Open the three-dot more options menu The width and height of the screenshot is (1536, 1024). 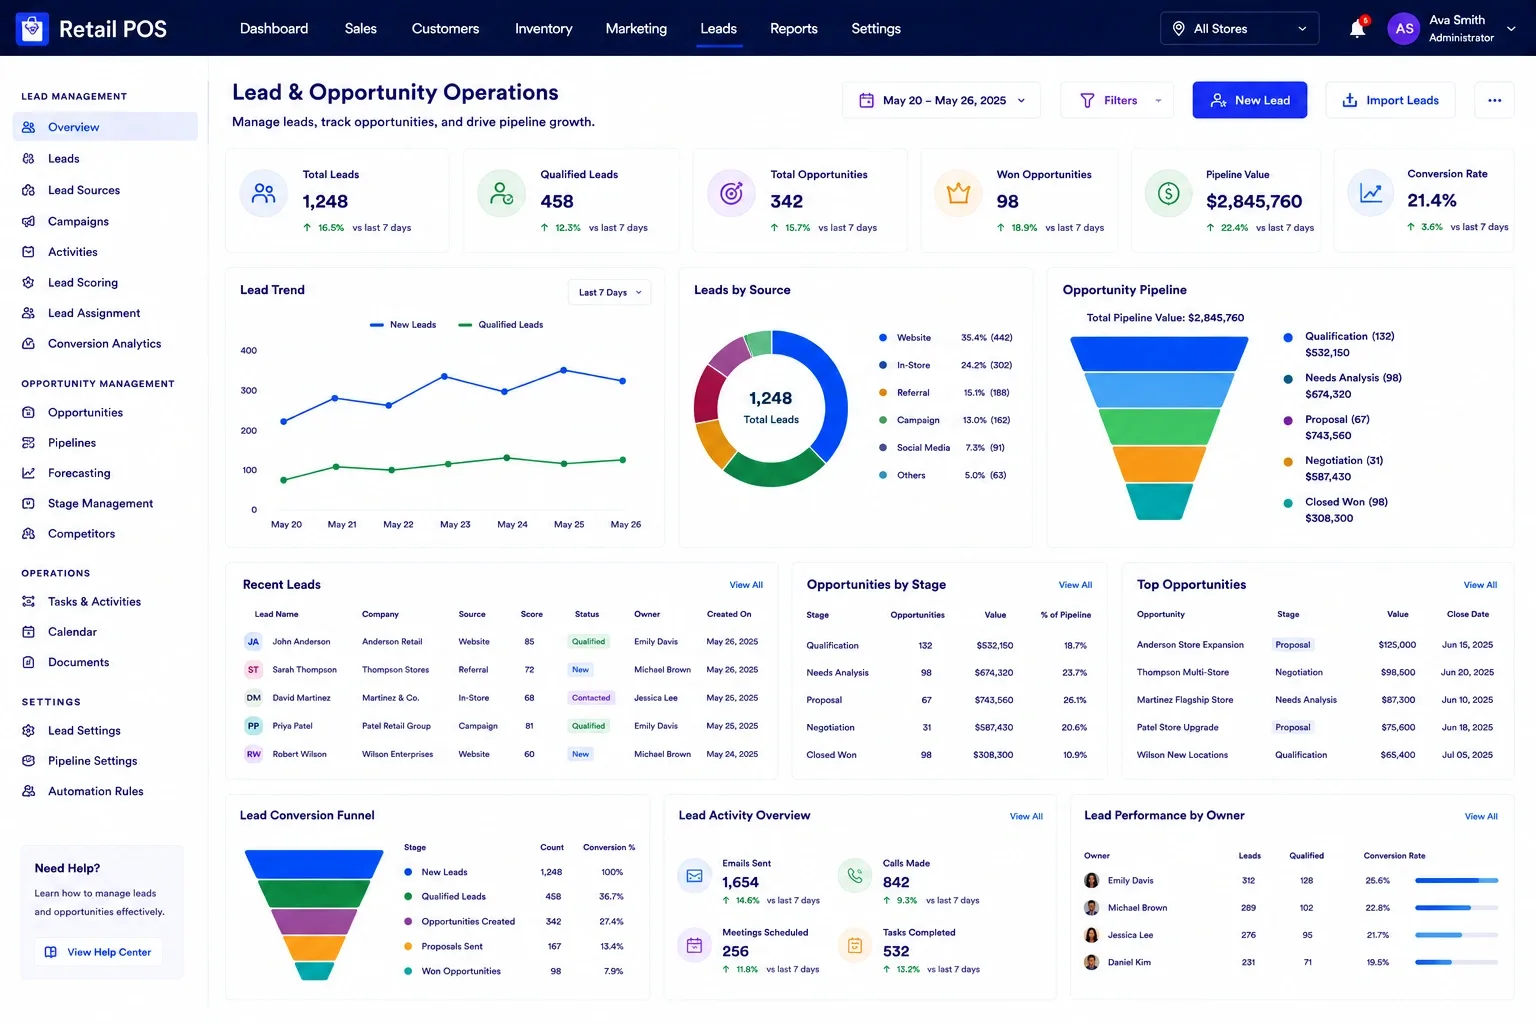point(1494,100)
